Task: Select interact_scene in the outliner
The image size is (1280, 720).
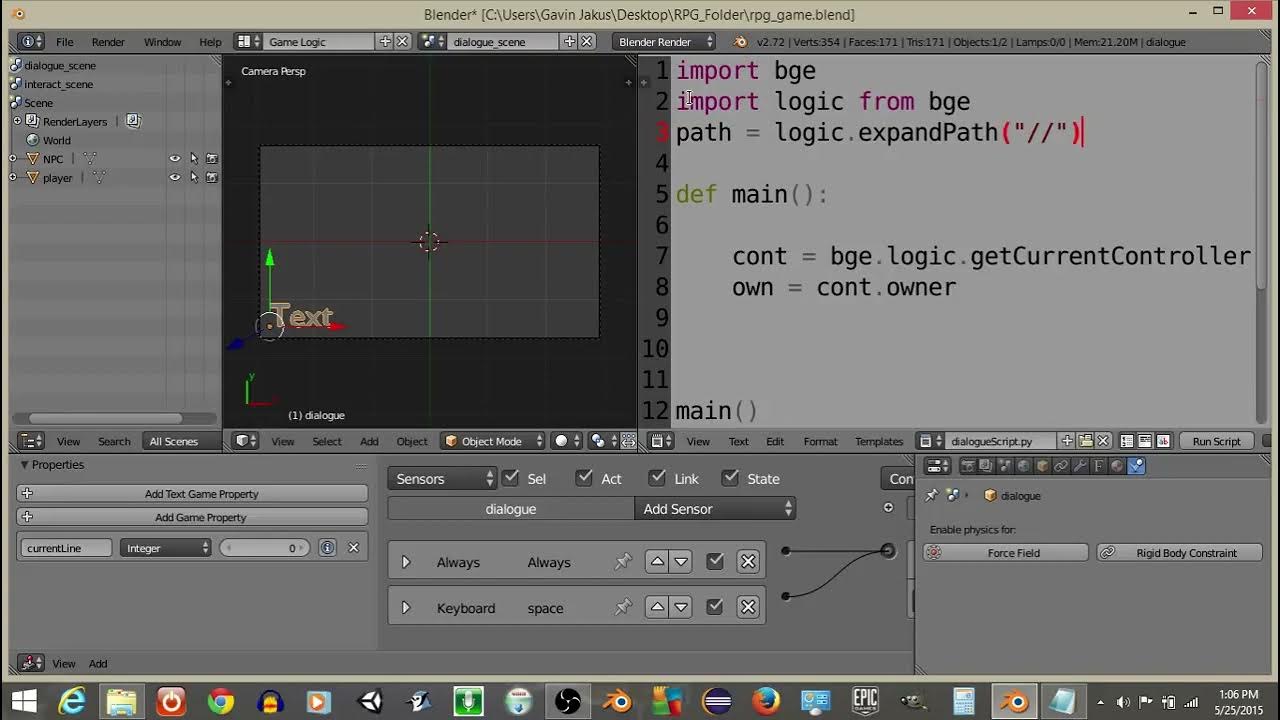Action: [x=58, y=84]
